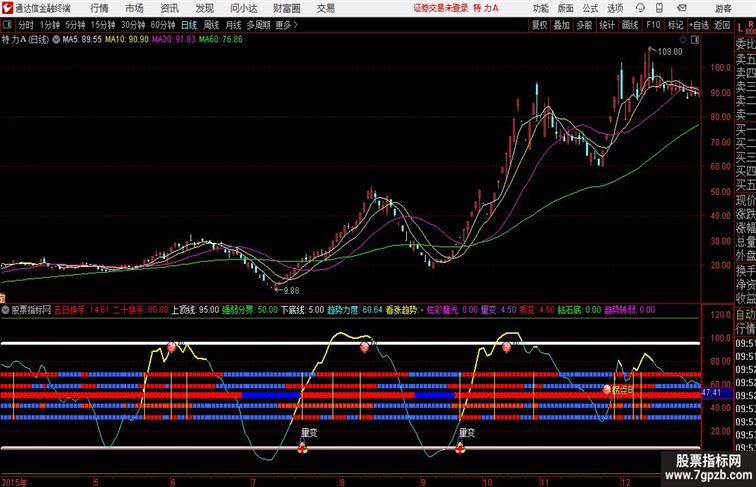Open the 功能 menu
The image size is (756, 487).
540,8
